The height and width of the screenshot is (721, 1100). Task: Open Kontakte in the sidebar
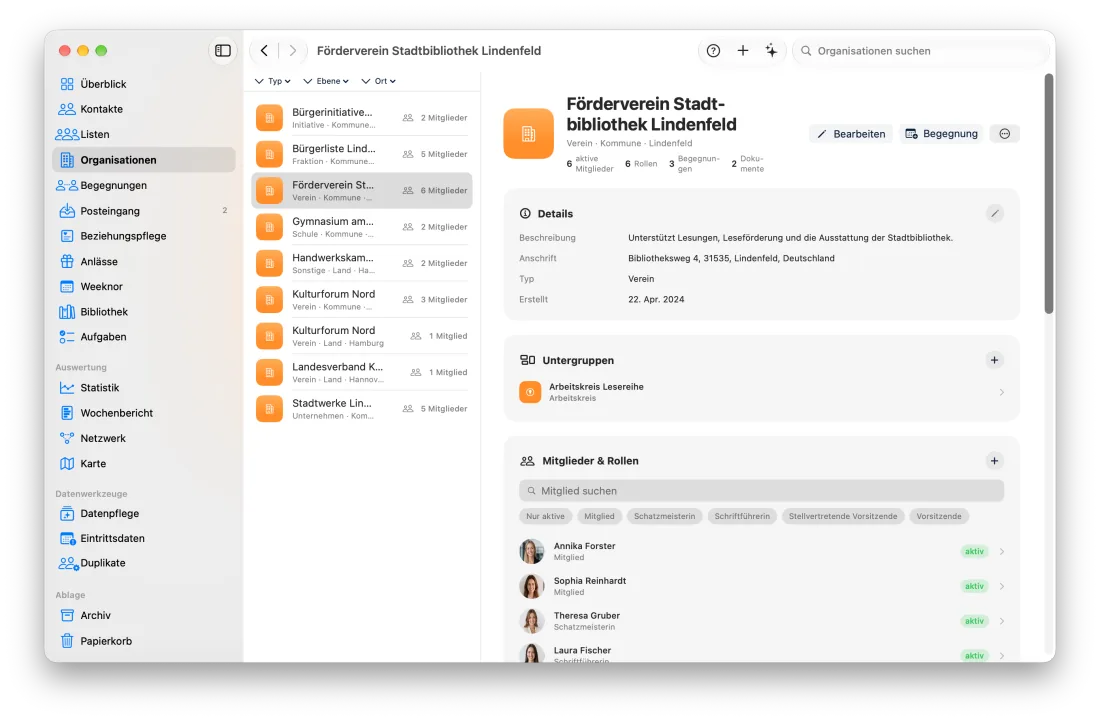click(144, 109)
